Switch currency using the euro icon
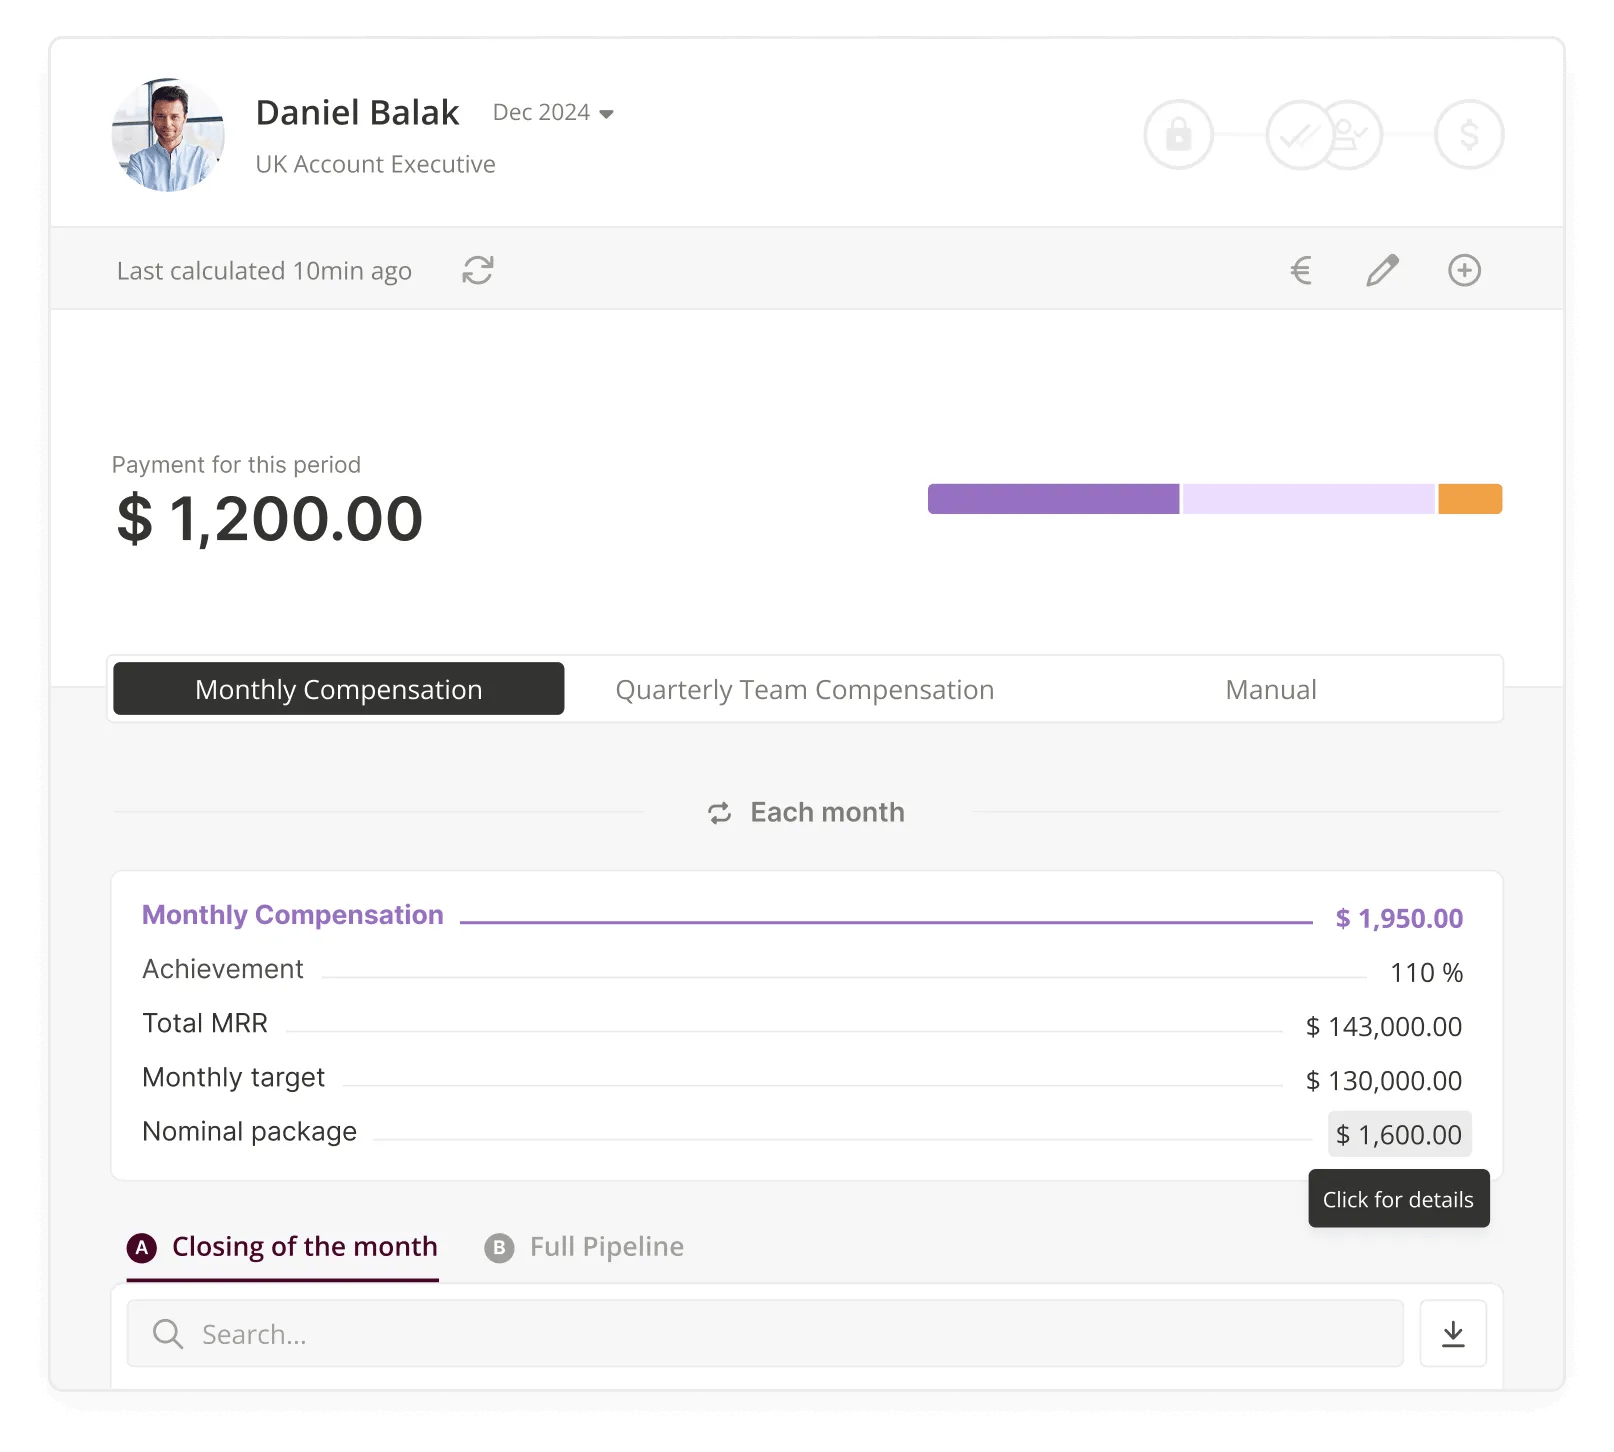Viewport: 1614px width, 1452px height. click(x=1301, y=270)
